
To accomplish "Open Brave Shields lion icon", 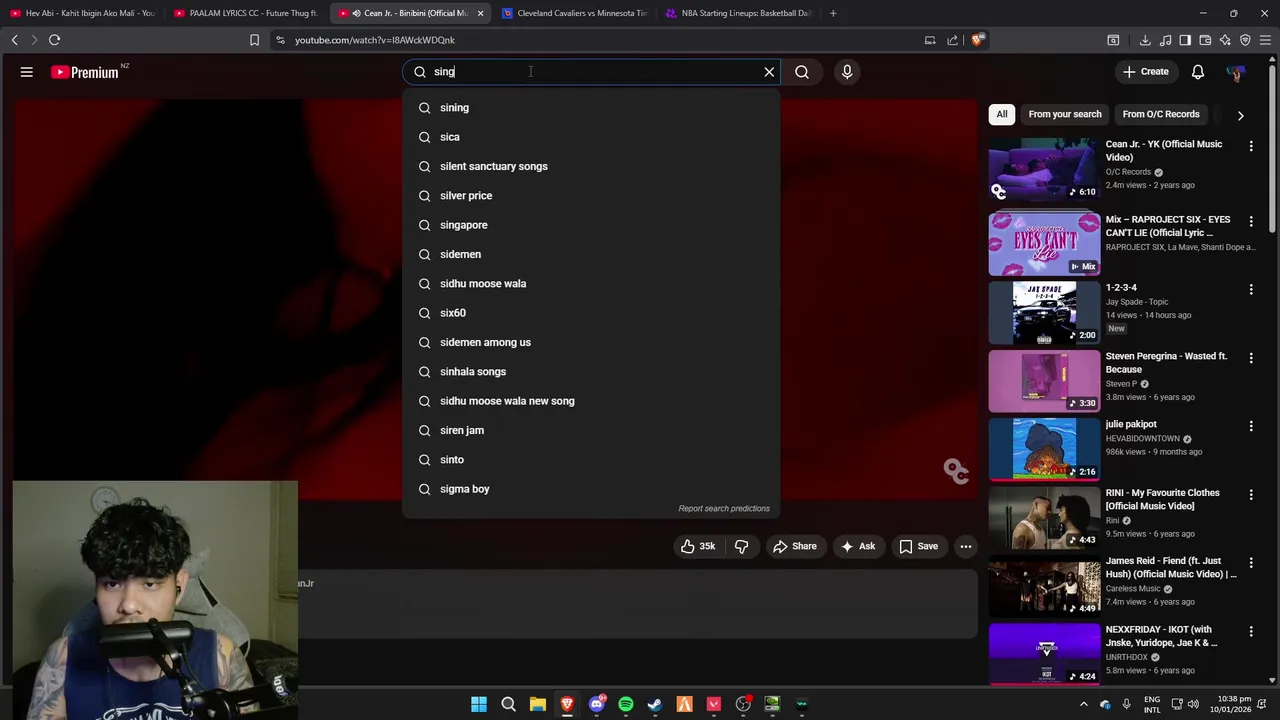I will pos(977,40).
